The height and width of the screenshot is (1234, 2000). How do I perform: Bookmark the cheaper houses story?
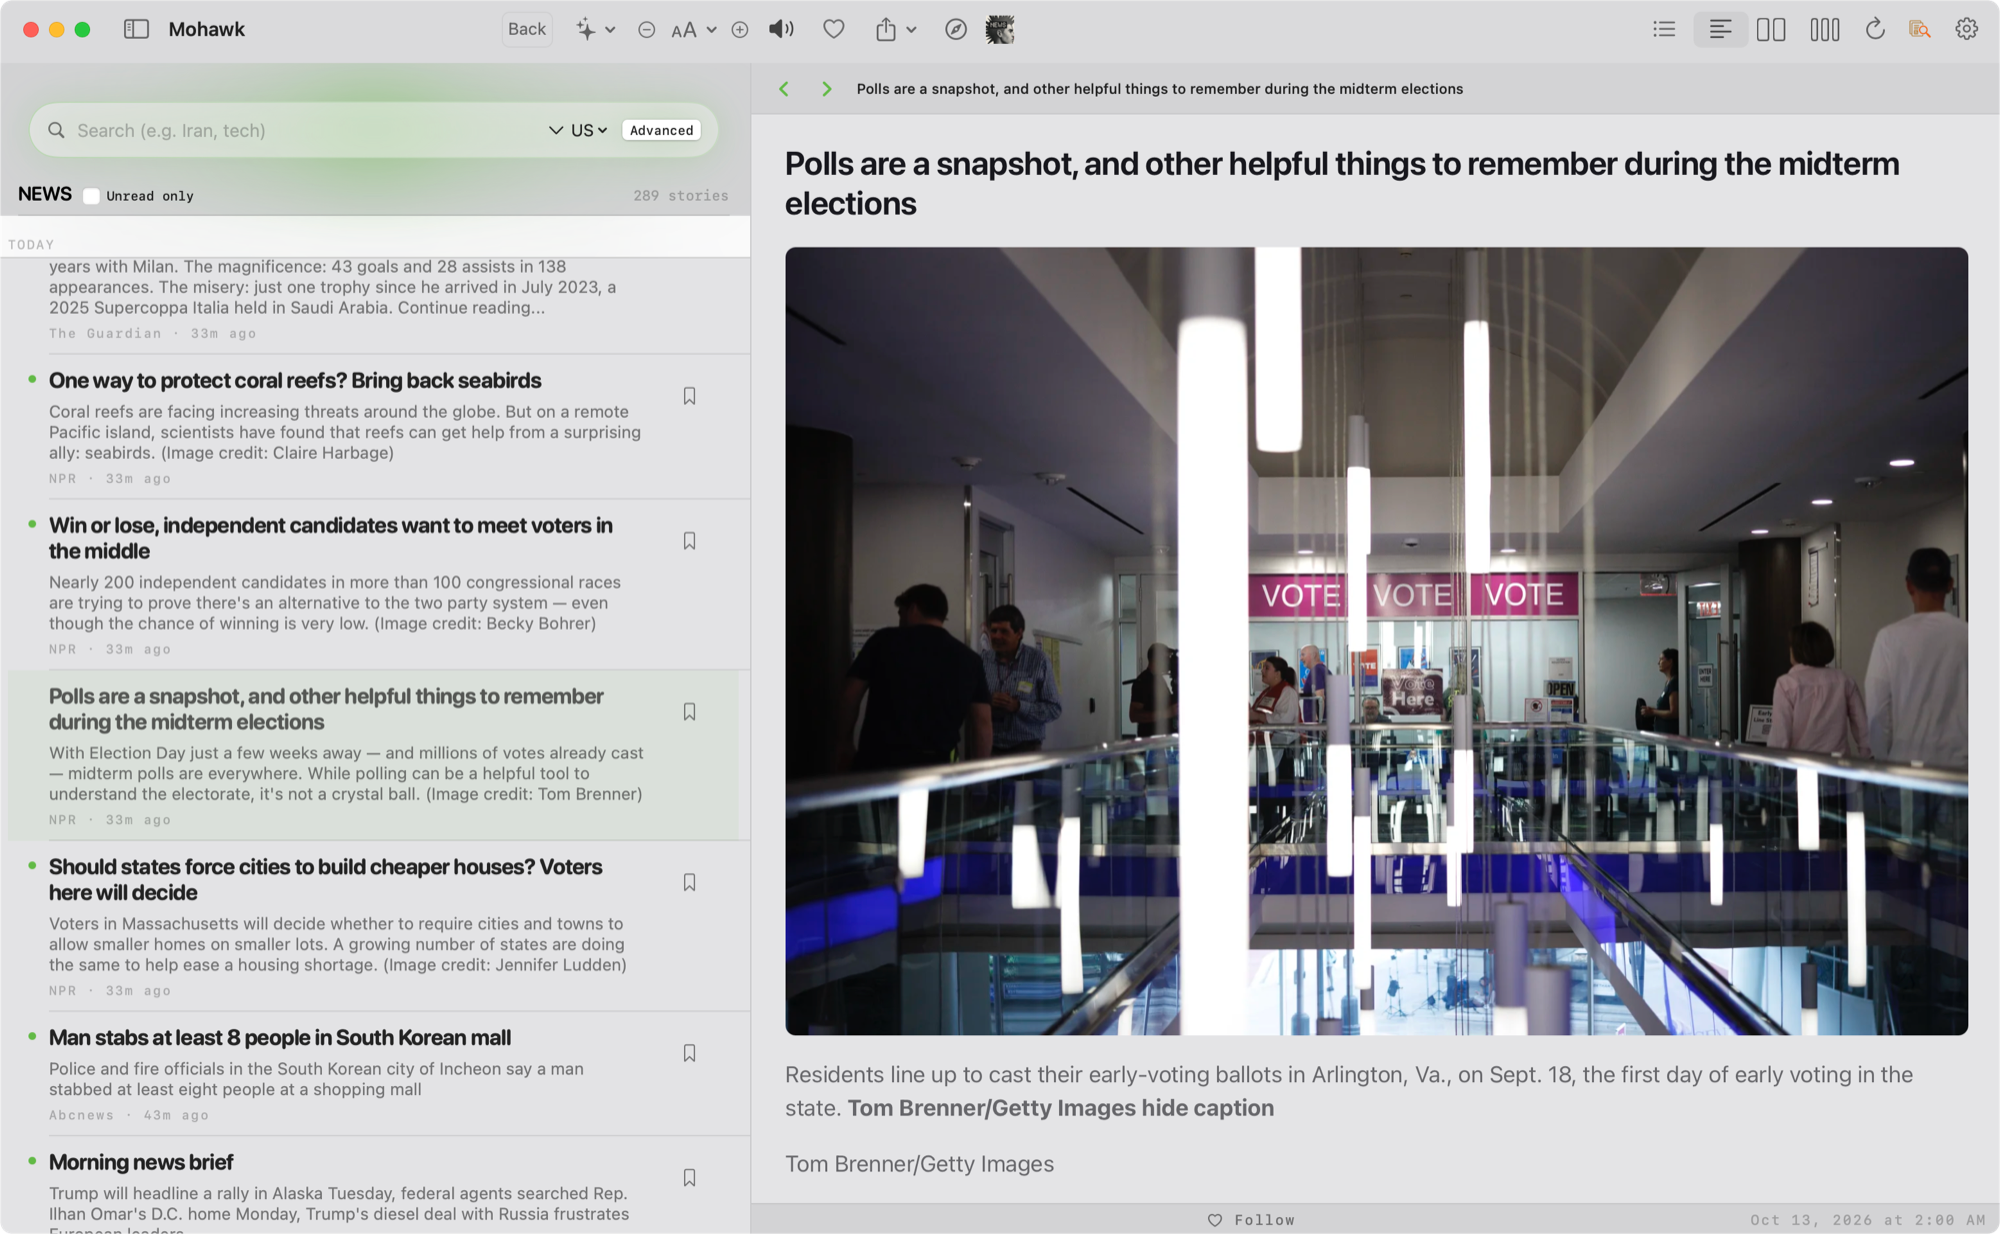pyautogui.click(x=689, y=883)
